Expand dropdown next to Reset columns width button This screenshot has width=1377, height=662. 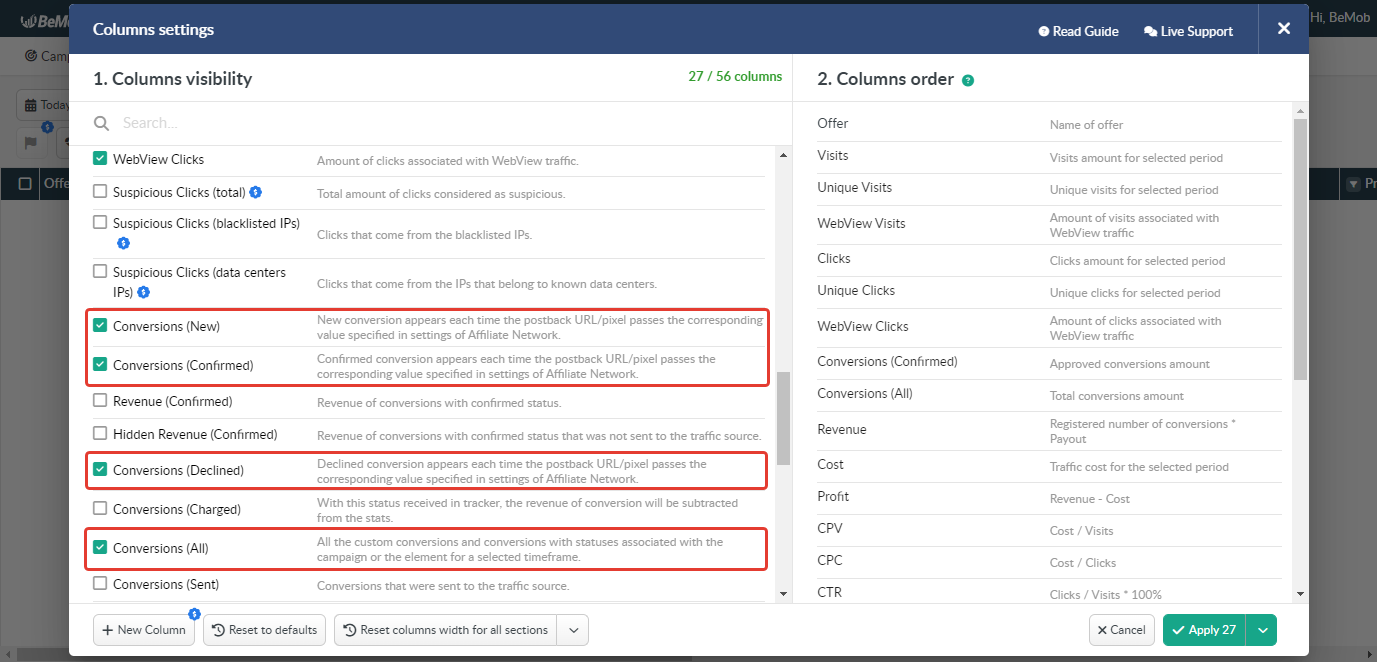575,630
